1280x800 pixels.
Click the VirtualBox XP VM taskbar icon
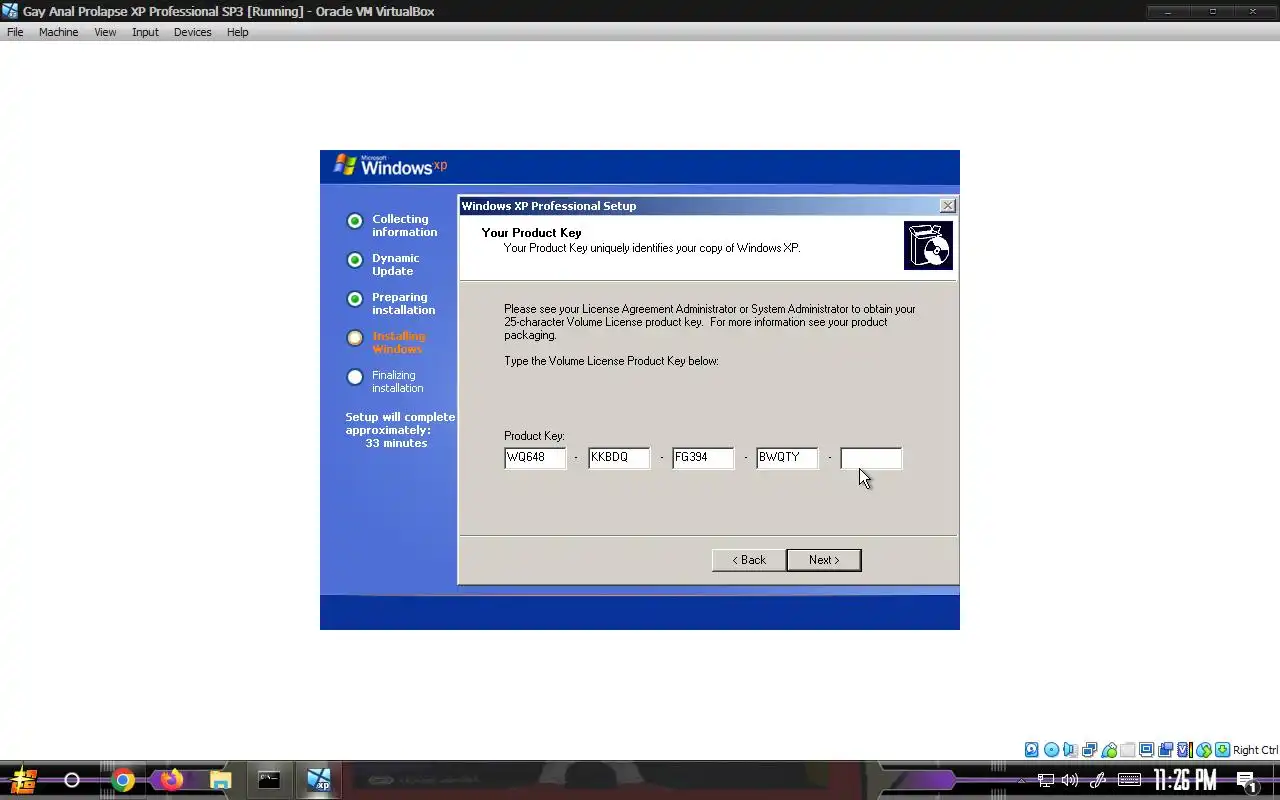pyautogui.click(x=318, y=780)
